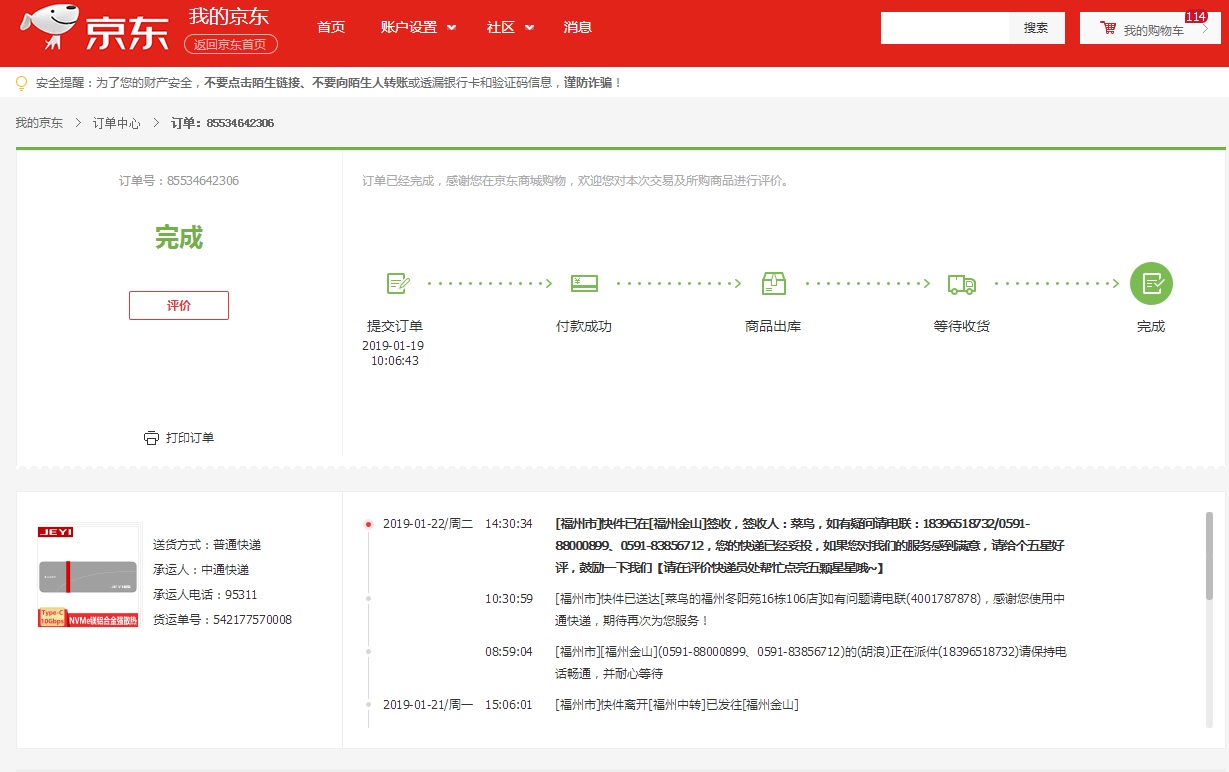This screenshot has height=772, width=1229.
Task: Click the order submit time 10:06:43
Action: point(395,361)
